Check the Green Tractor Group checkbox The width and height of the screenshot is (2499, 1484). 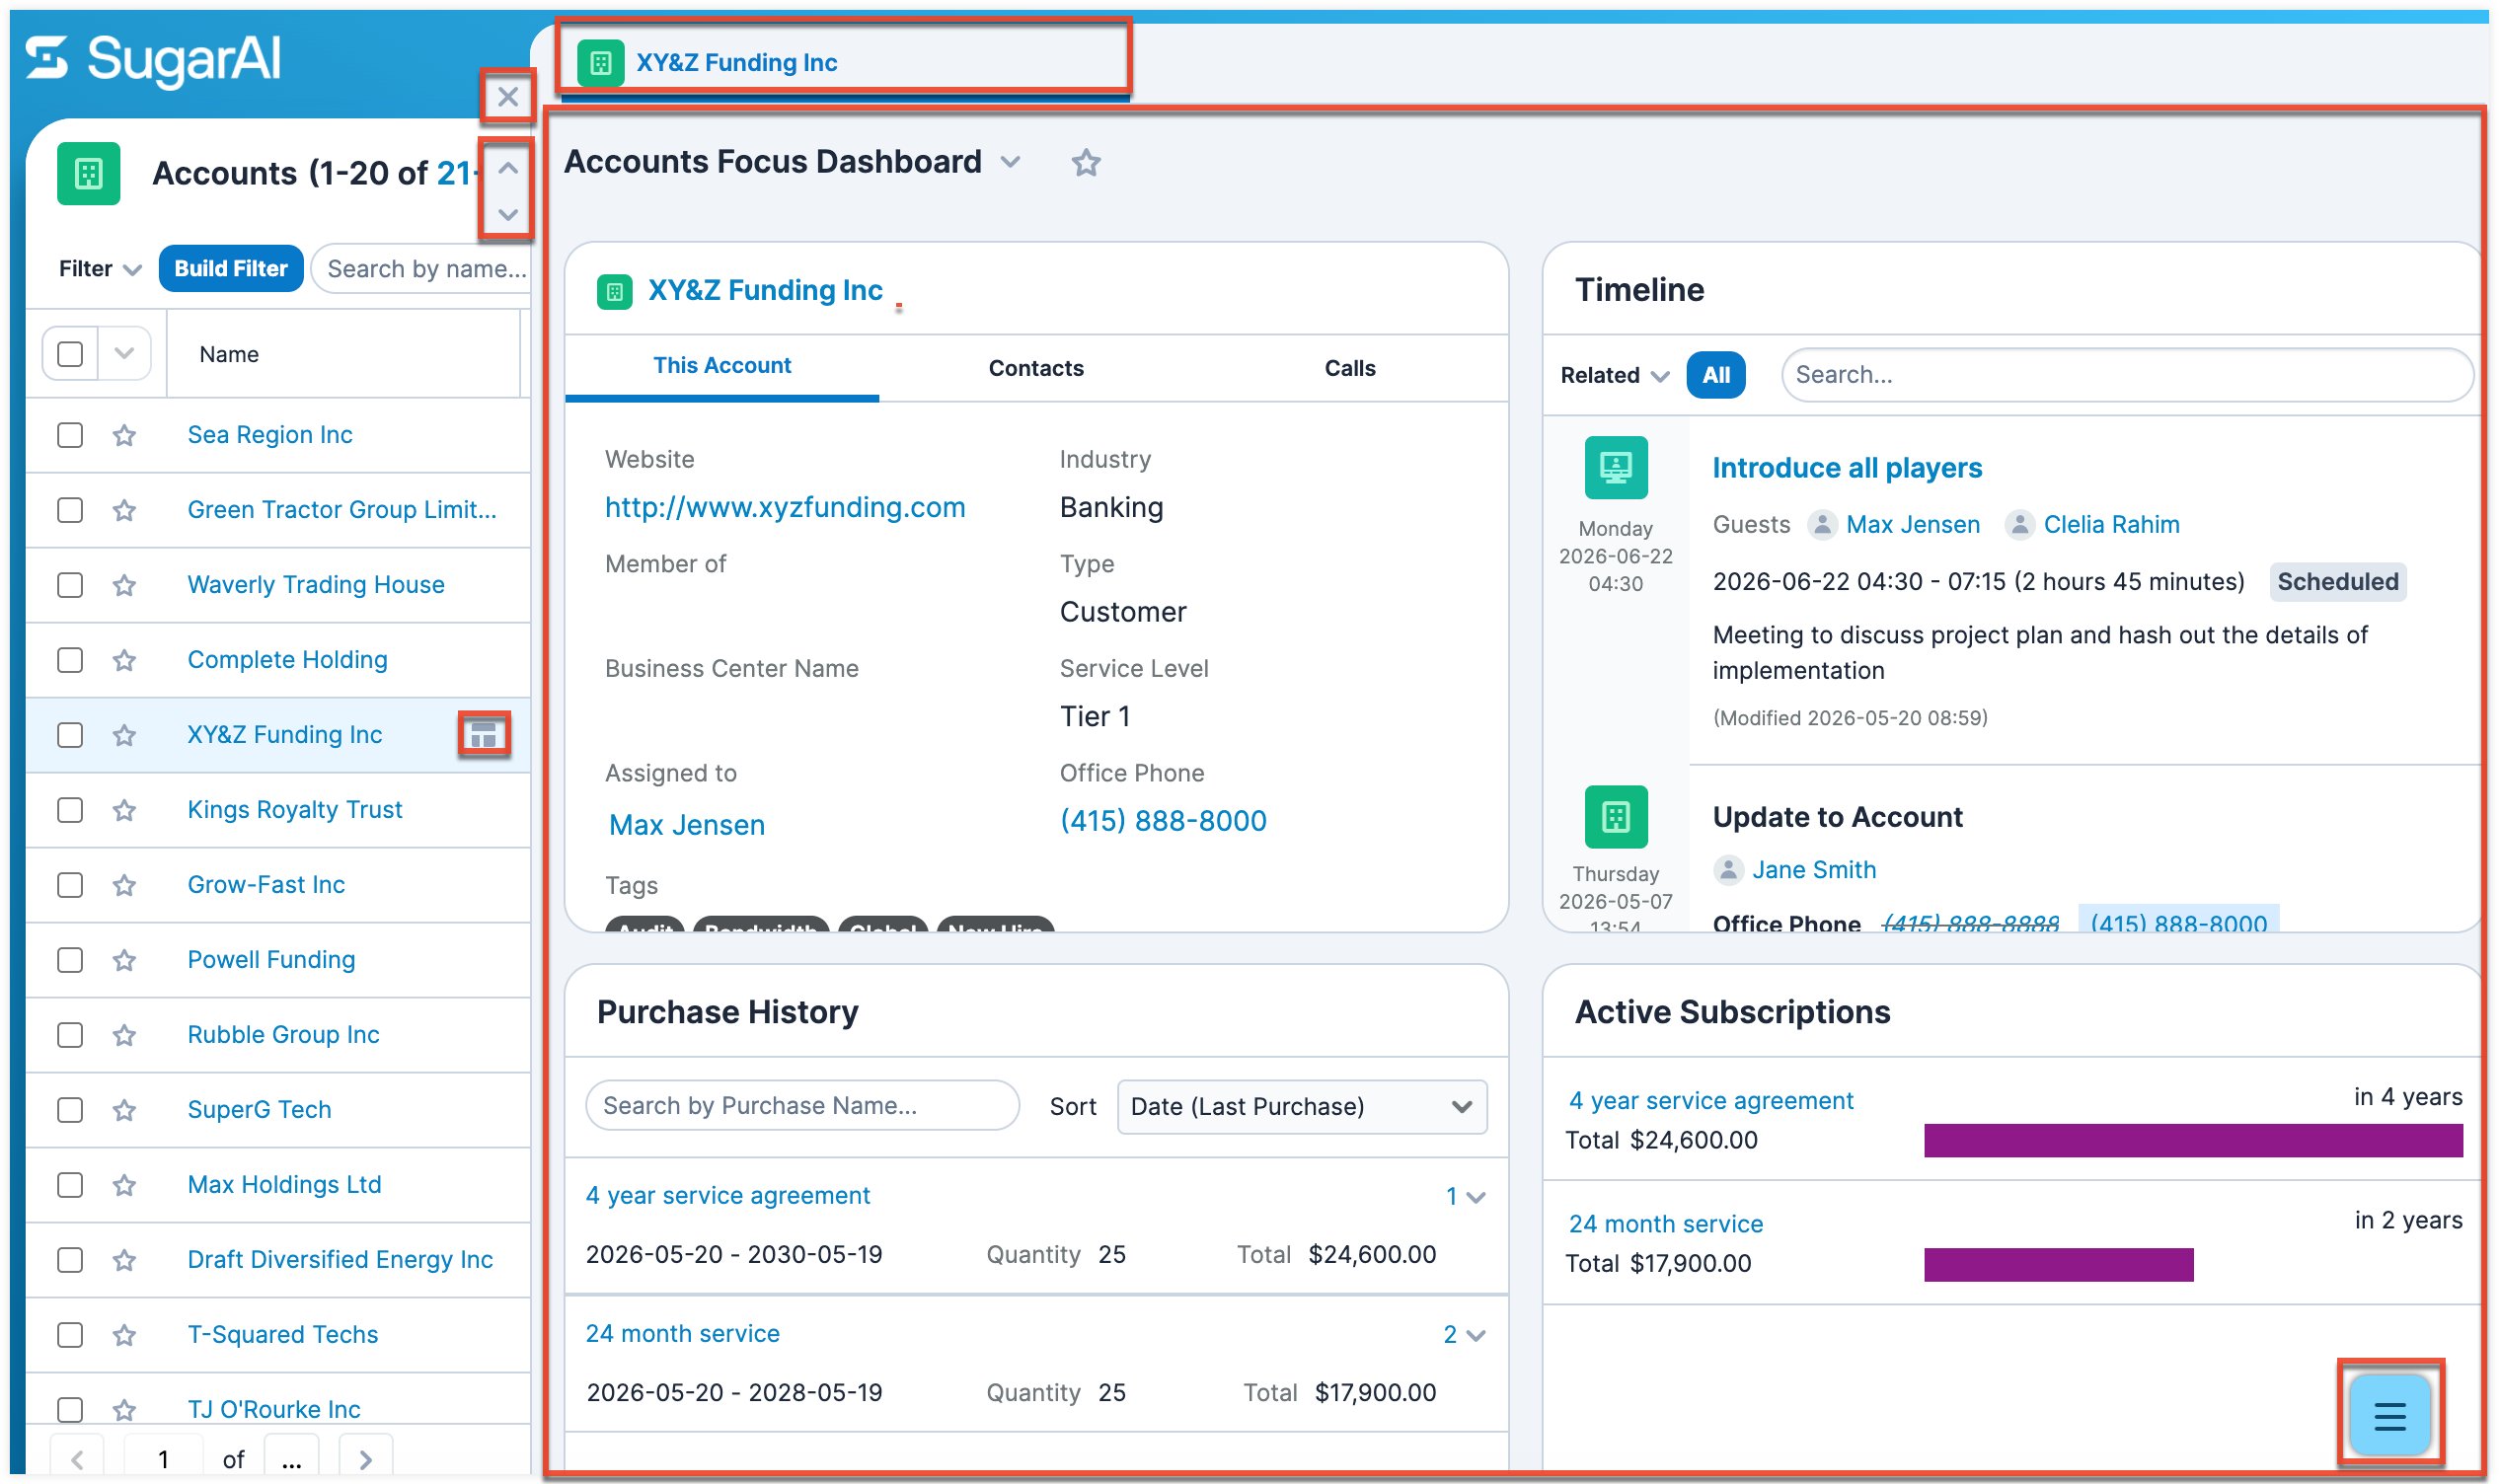70,510
